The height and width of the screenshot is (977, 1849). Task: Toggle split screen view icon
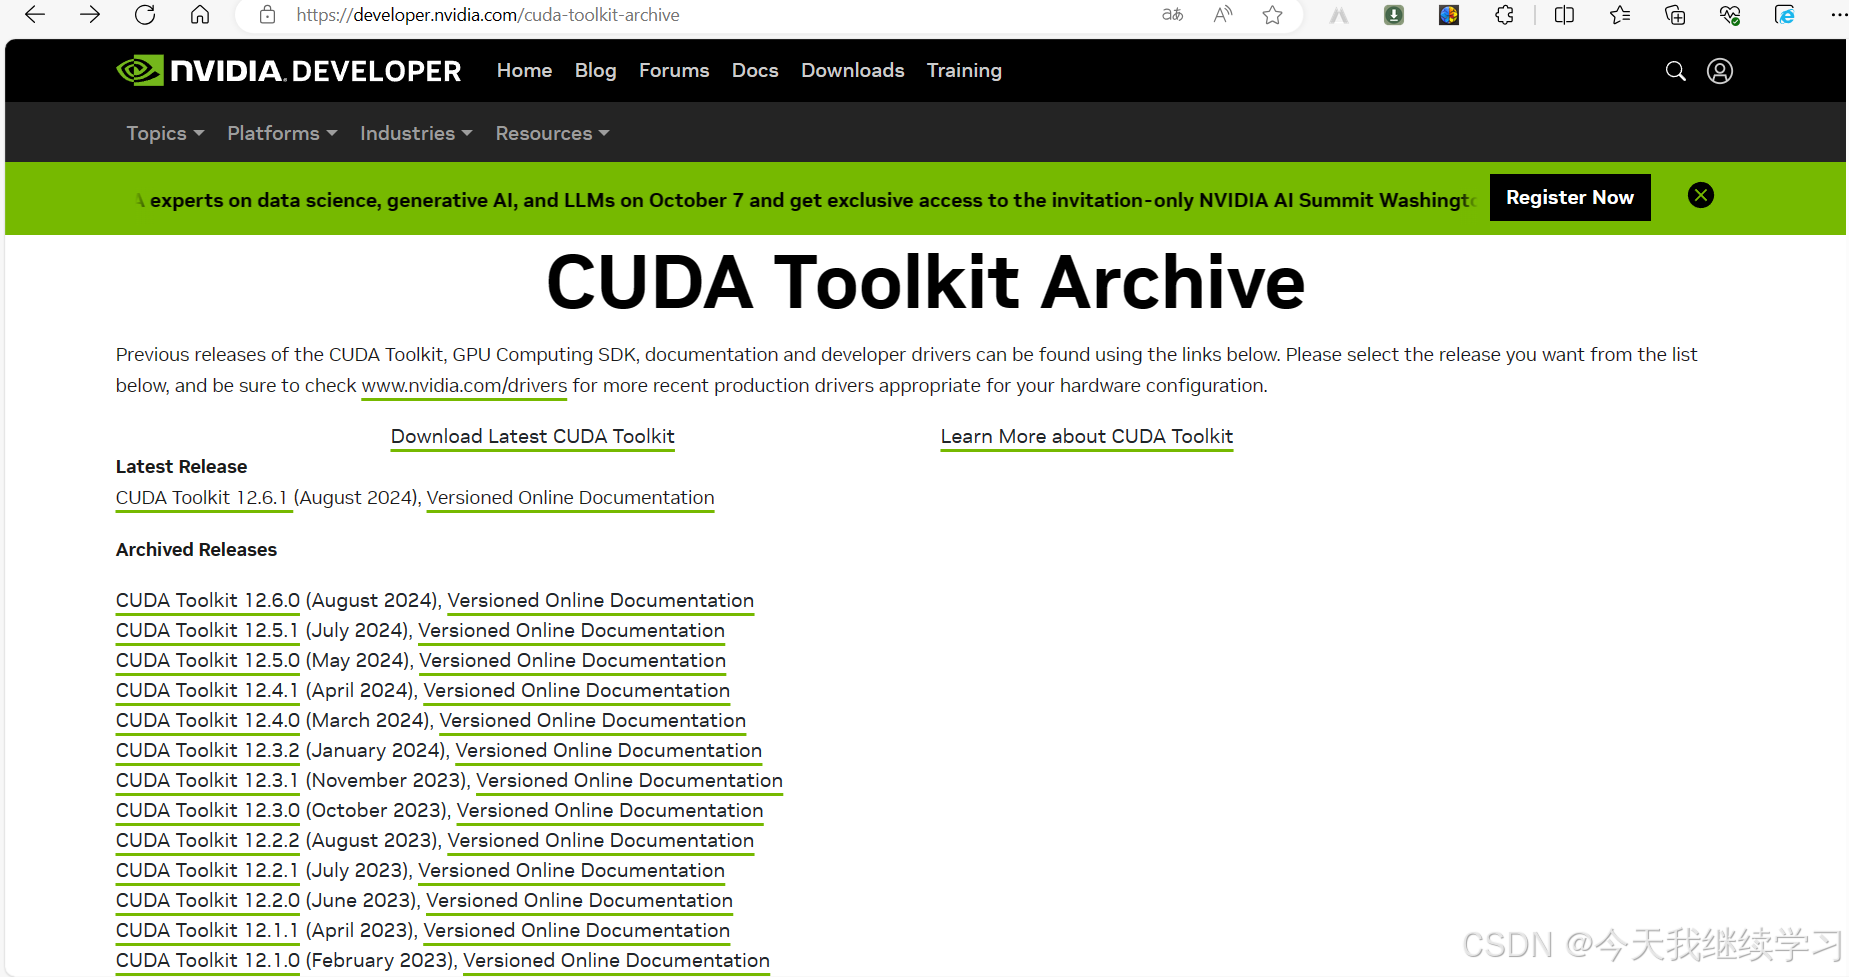[1565, 15]
